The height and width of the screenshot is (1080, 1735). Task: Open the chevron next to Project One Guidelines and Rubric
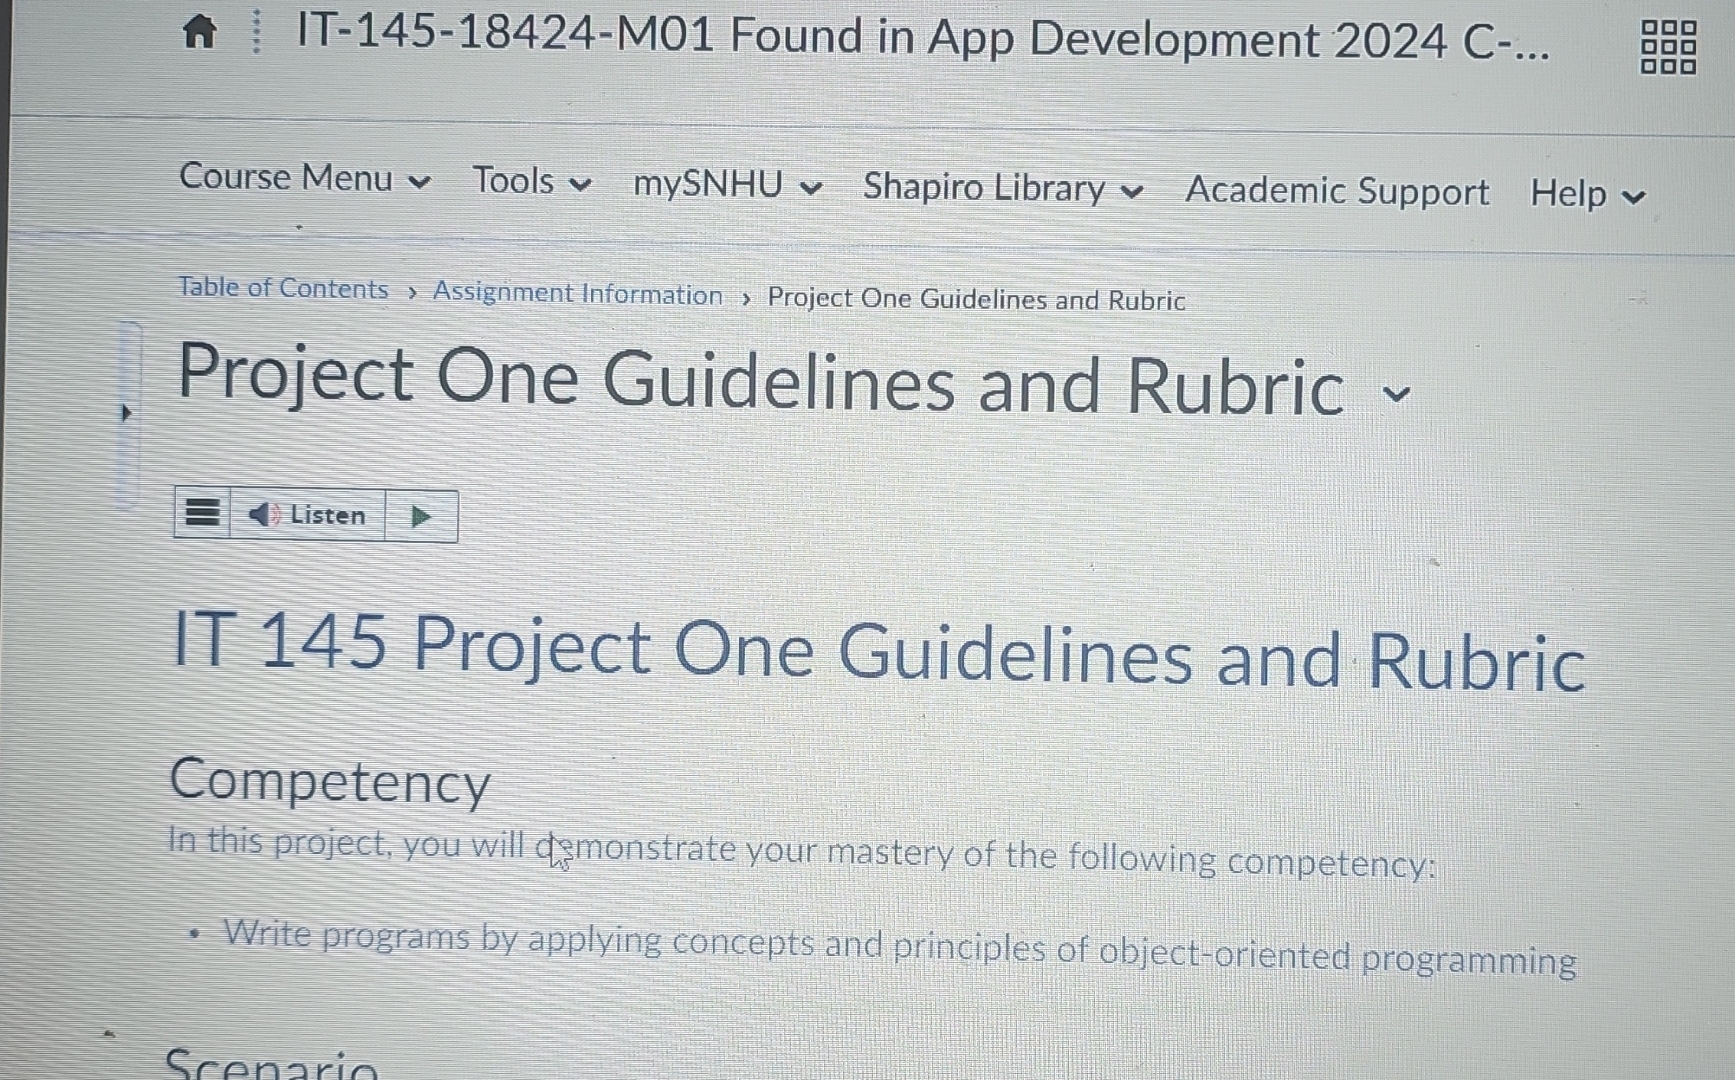1397,393
